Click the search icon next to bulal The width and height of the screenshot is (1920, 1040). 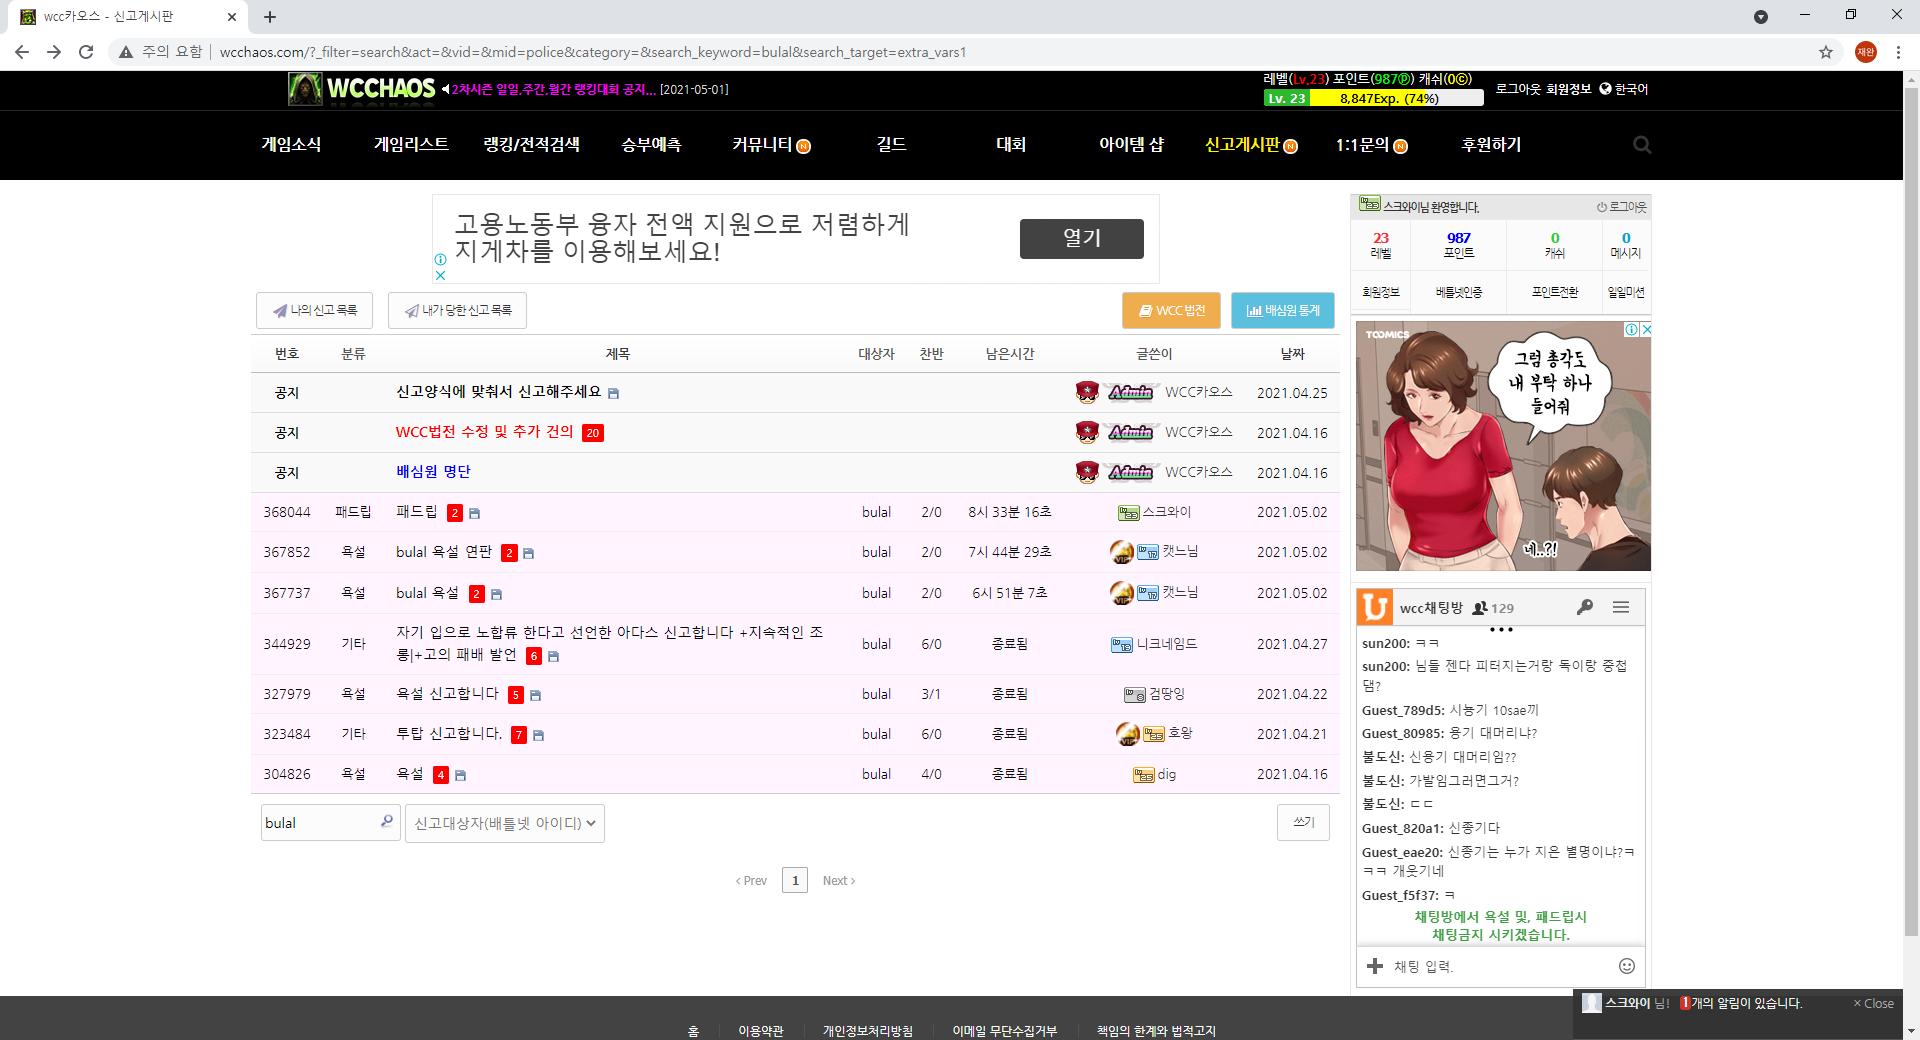tap(386, 821)
